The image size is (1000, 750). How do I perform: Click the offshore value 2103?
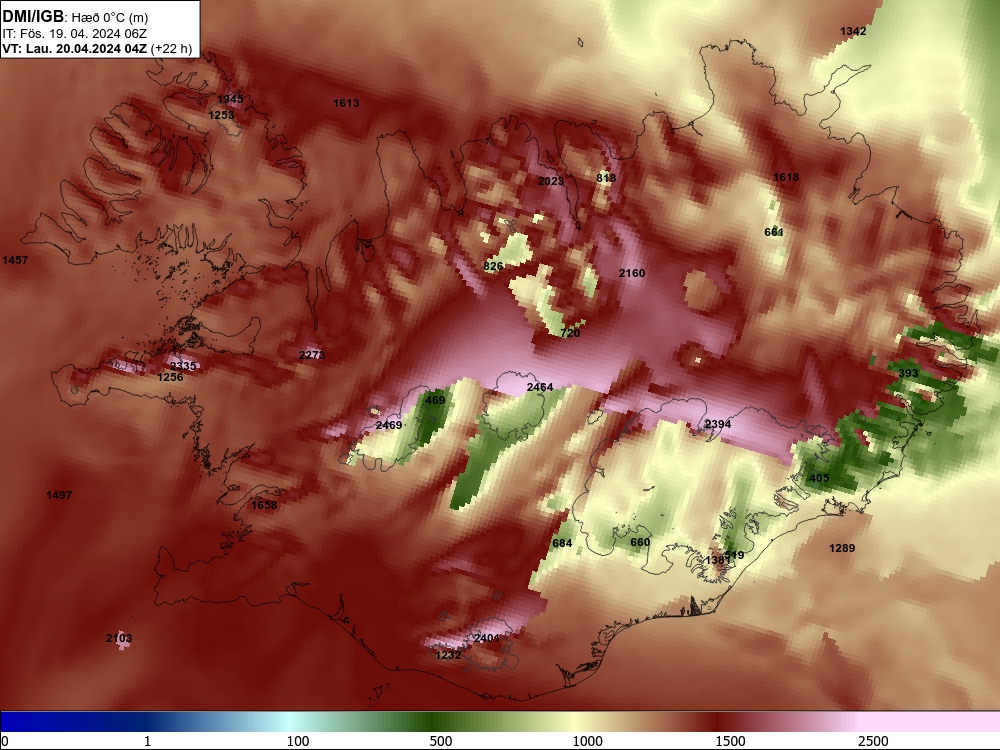(119, 638)
